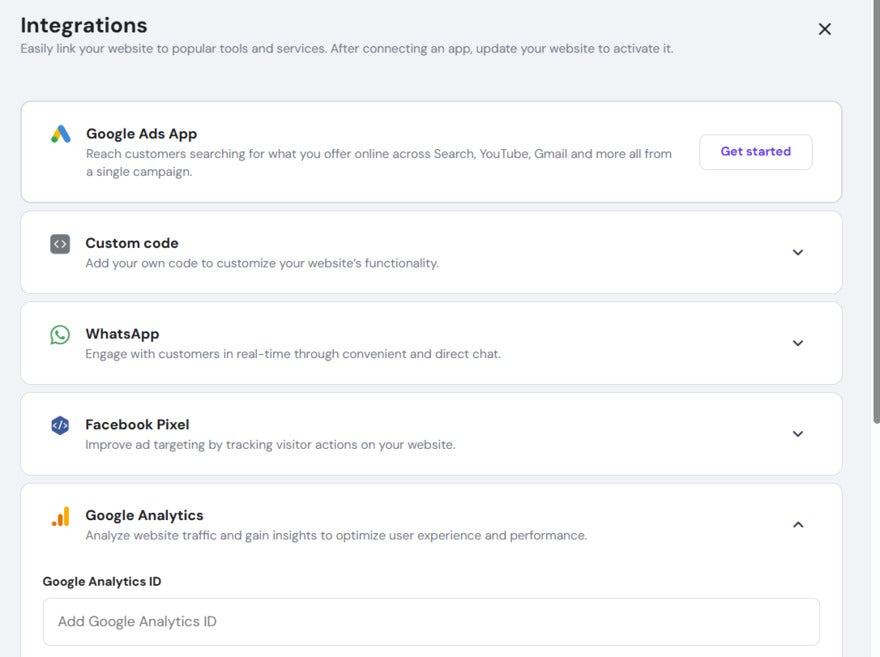880x657 pixels.
Task: Click 'Add your own code' description
Action: pyautogui.click(x=262, y=263)
